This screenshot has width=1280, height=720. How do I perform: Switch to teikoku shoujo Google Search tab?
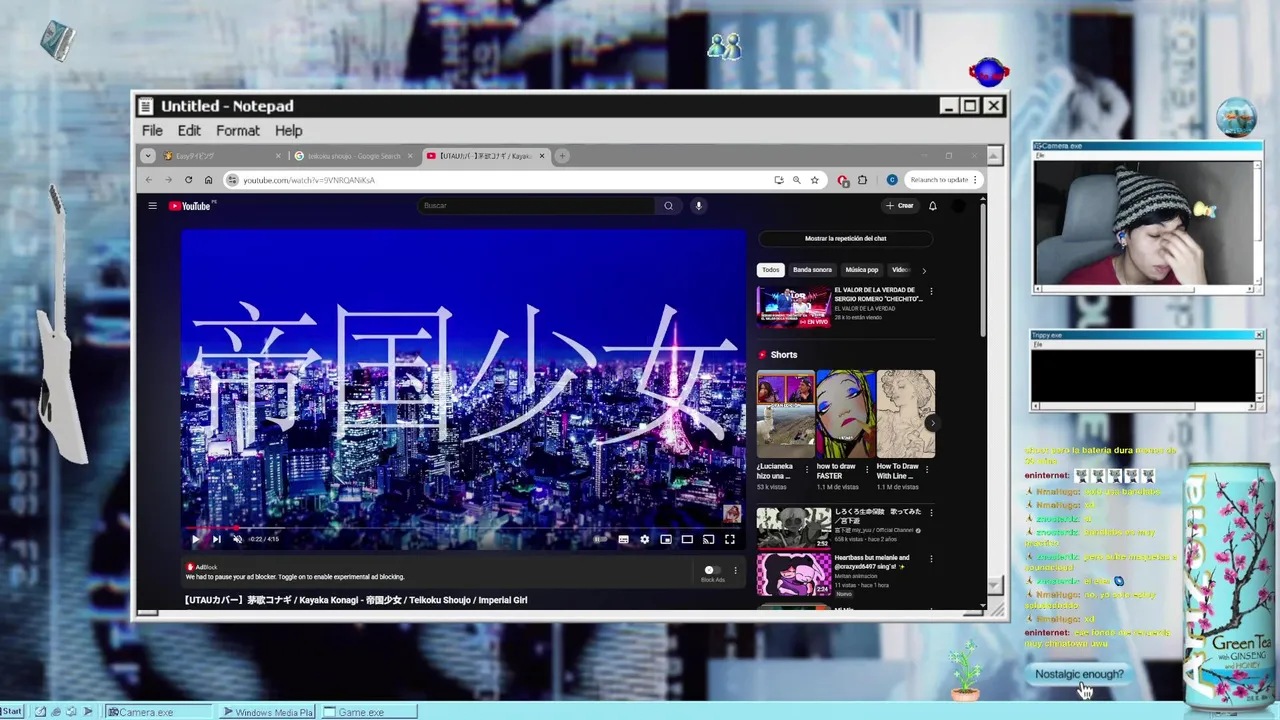pos(354,156)
